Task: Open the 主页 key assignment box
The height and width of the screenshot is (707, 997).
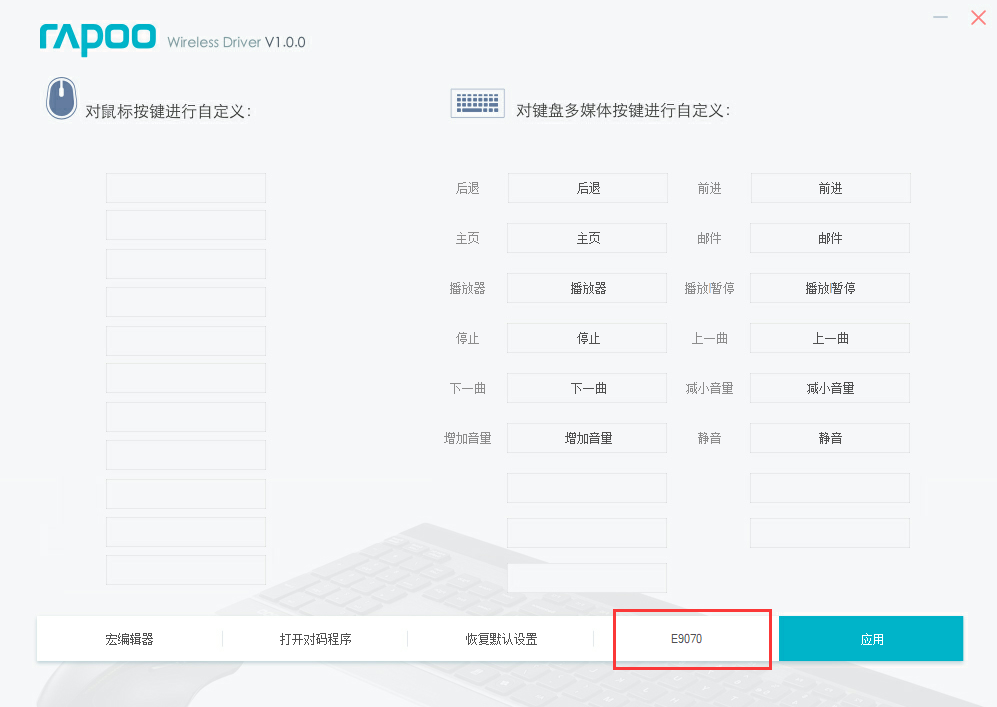Action: pyautogui.click(x=587, y=238)
